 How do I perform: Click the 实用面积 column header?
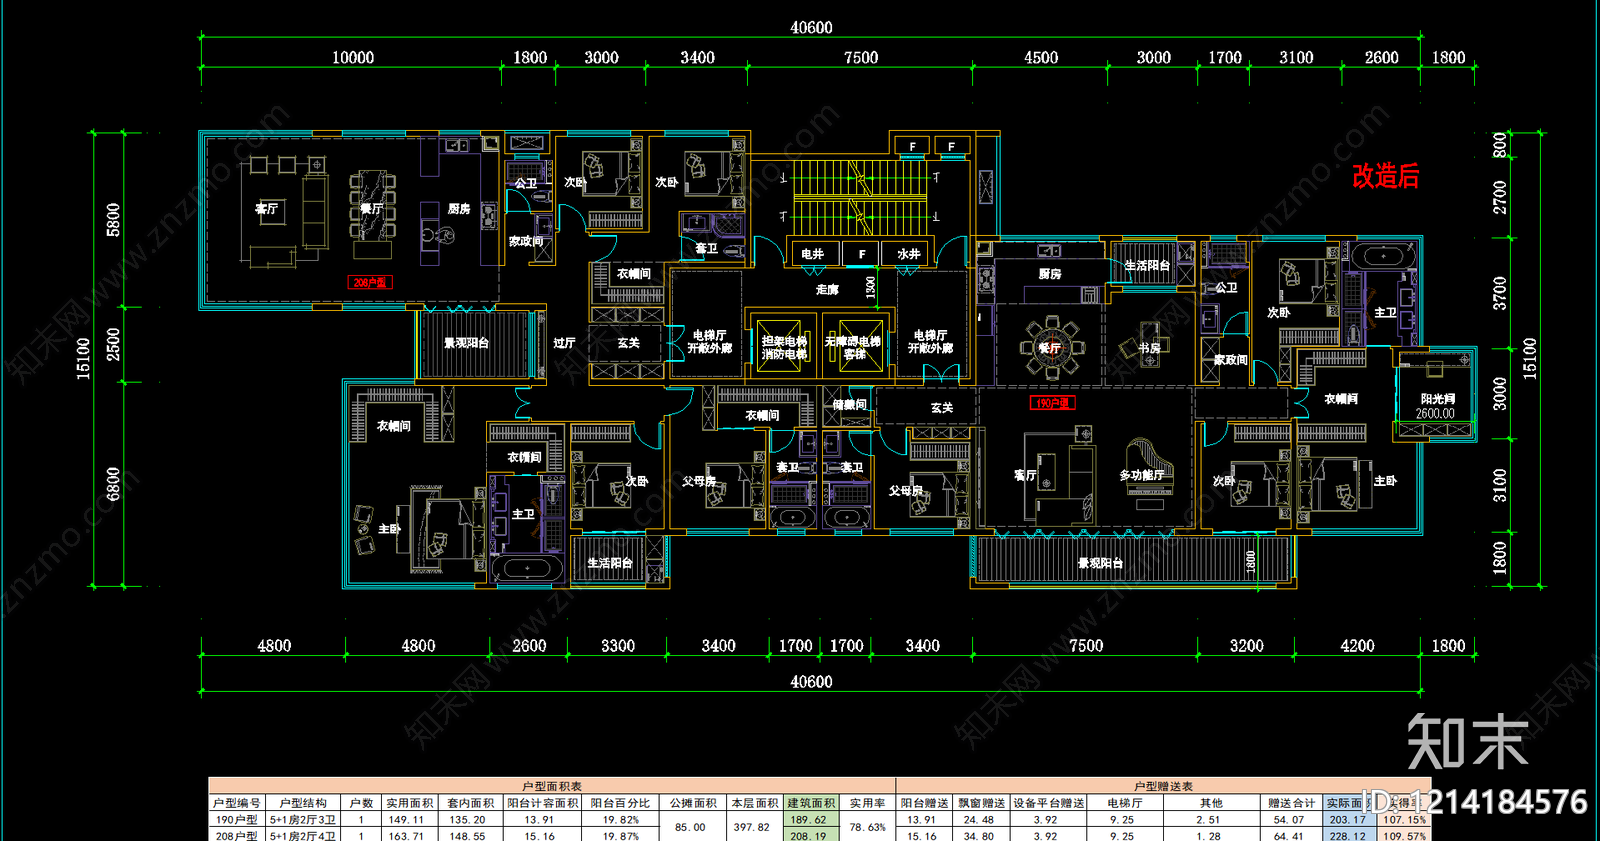[x=410, y=803]
